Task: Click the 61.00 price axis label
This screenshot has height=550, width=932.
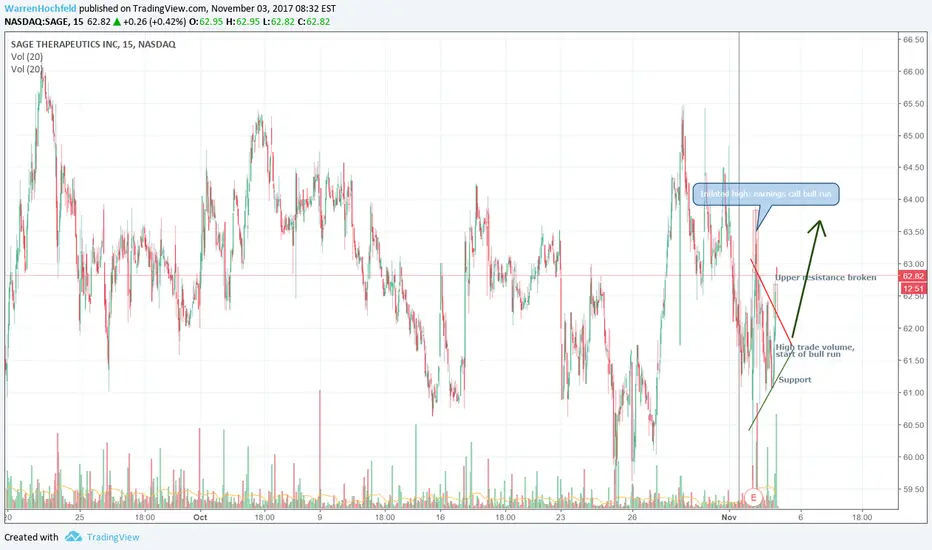Action: click(x=914, y=392)
